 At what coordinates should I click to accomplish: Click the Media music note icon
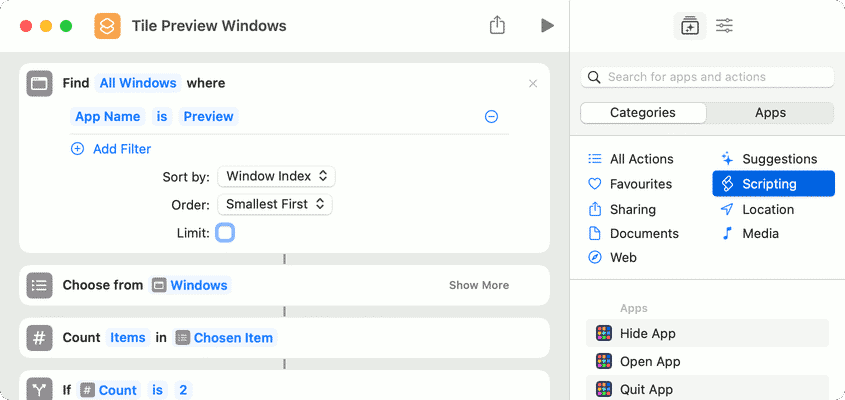727,233
